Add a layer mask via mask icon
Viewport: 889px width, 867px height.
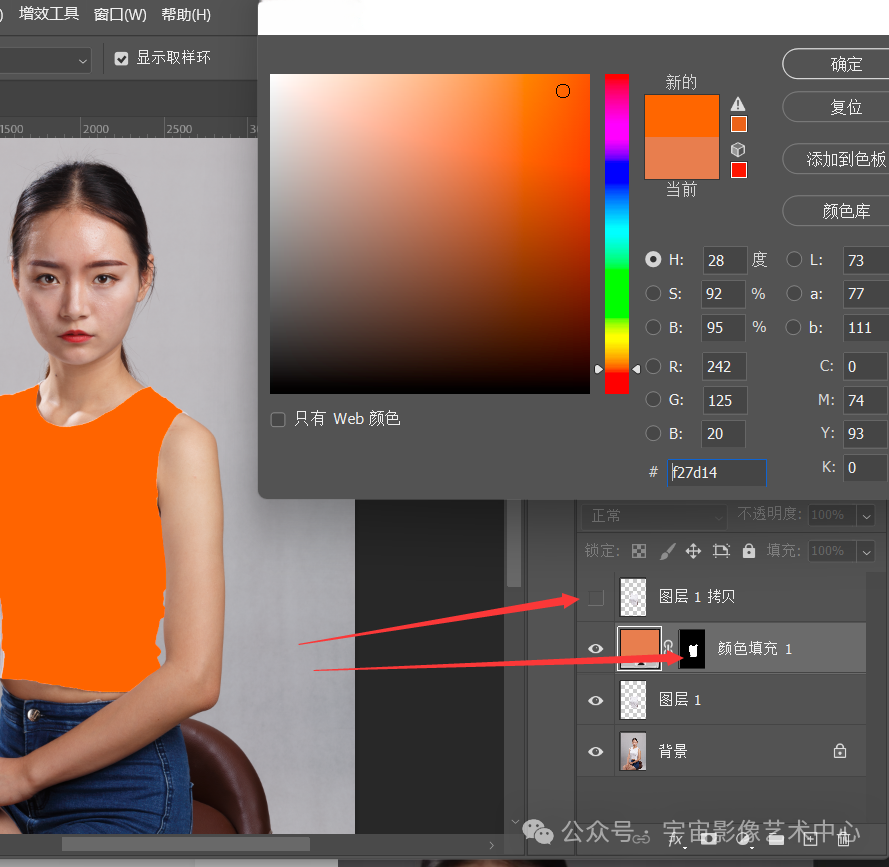click(709, 838)
